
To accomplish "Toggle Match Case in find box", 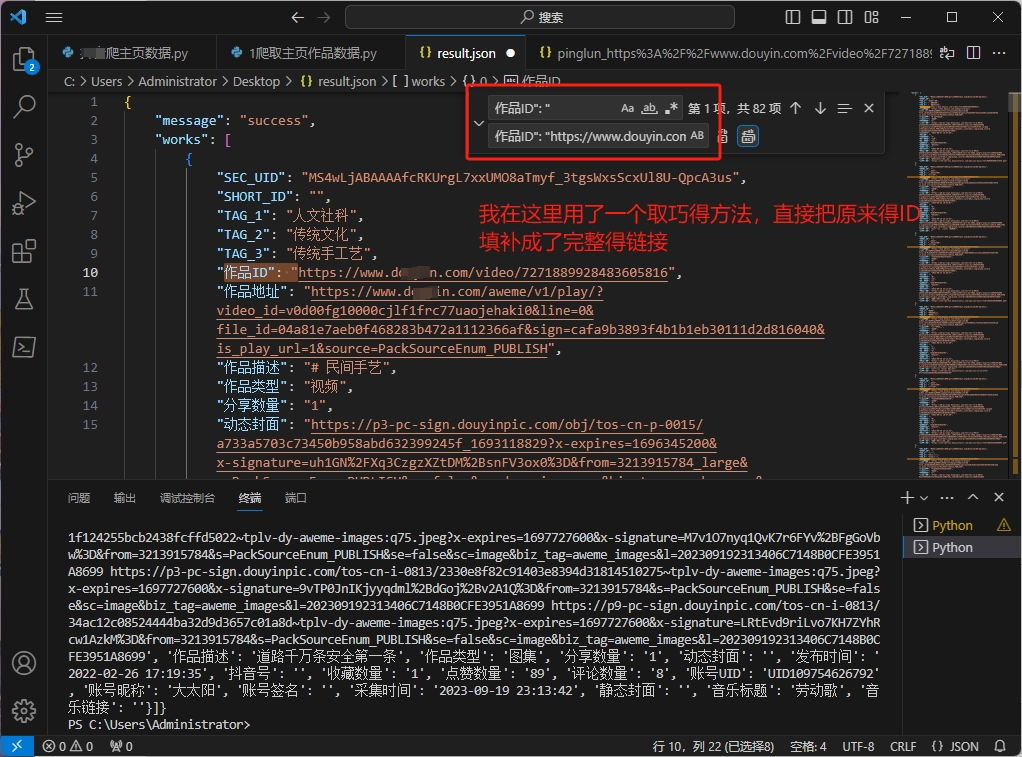I will point(628,108).
